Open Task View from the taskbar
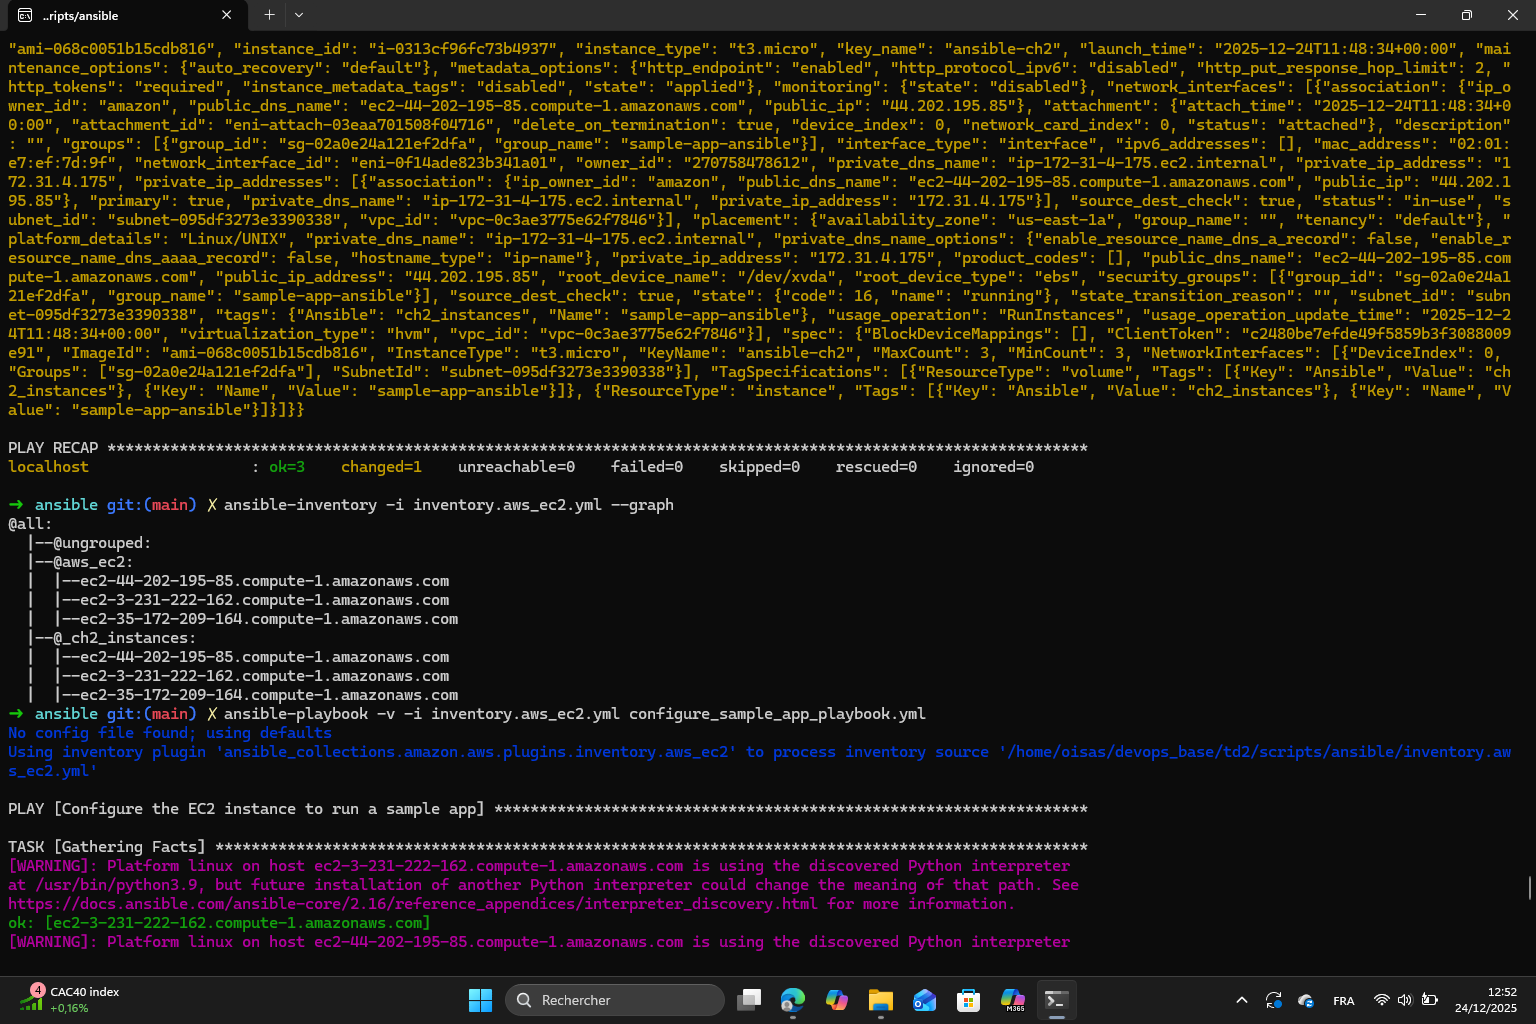Image resolution: width=1536 pixels, height=1024 pixels. 749,1000
